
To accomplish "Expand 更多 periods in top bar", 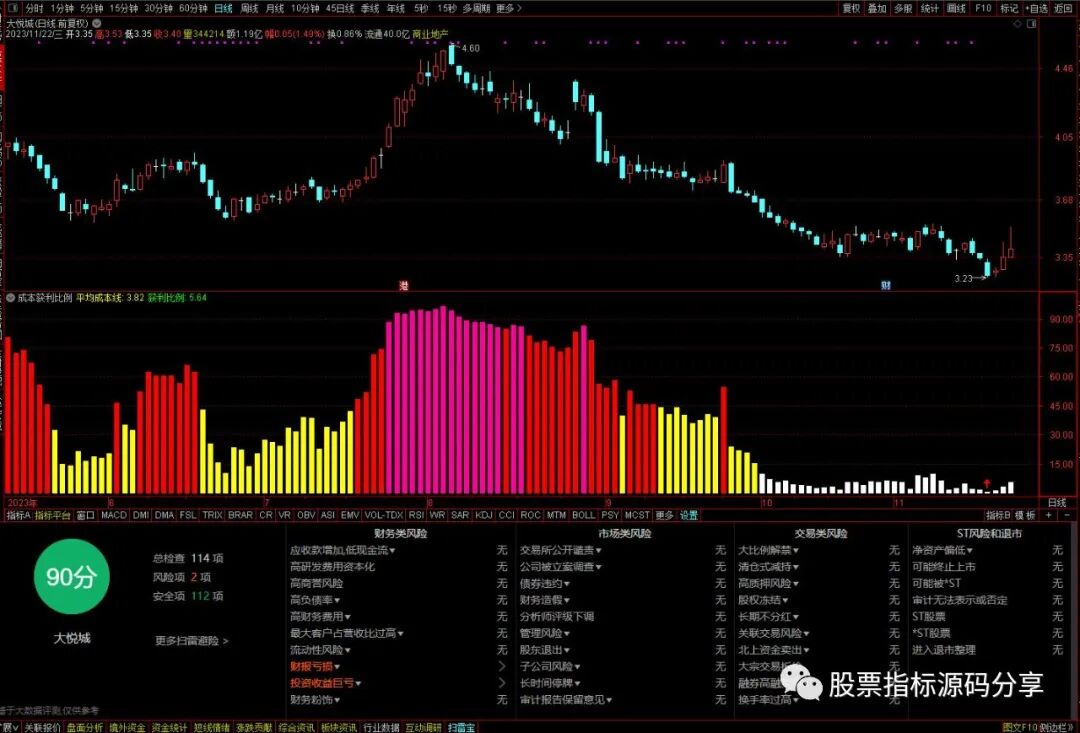I will [508, 8].
